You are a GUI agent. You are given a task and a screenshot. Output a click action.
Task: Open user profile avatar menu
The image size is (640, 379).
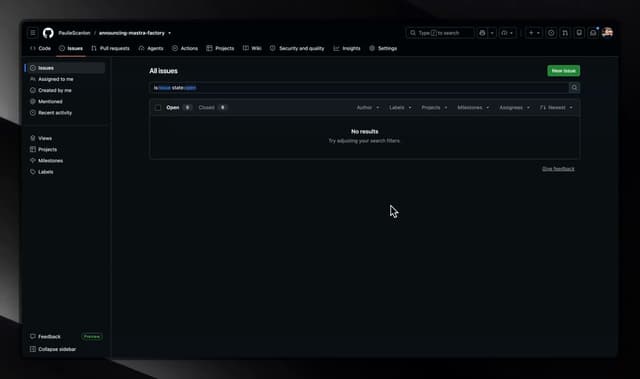click(x=607, y=33)
